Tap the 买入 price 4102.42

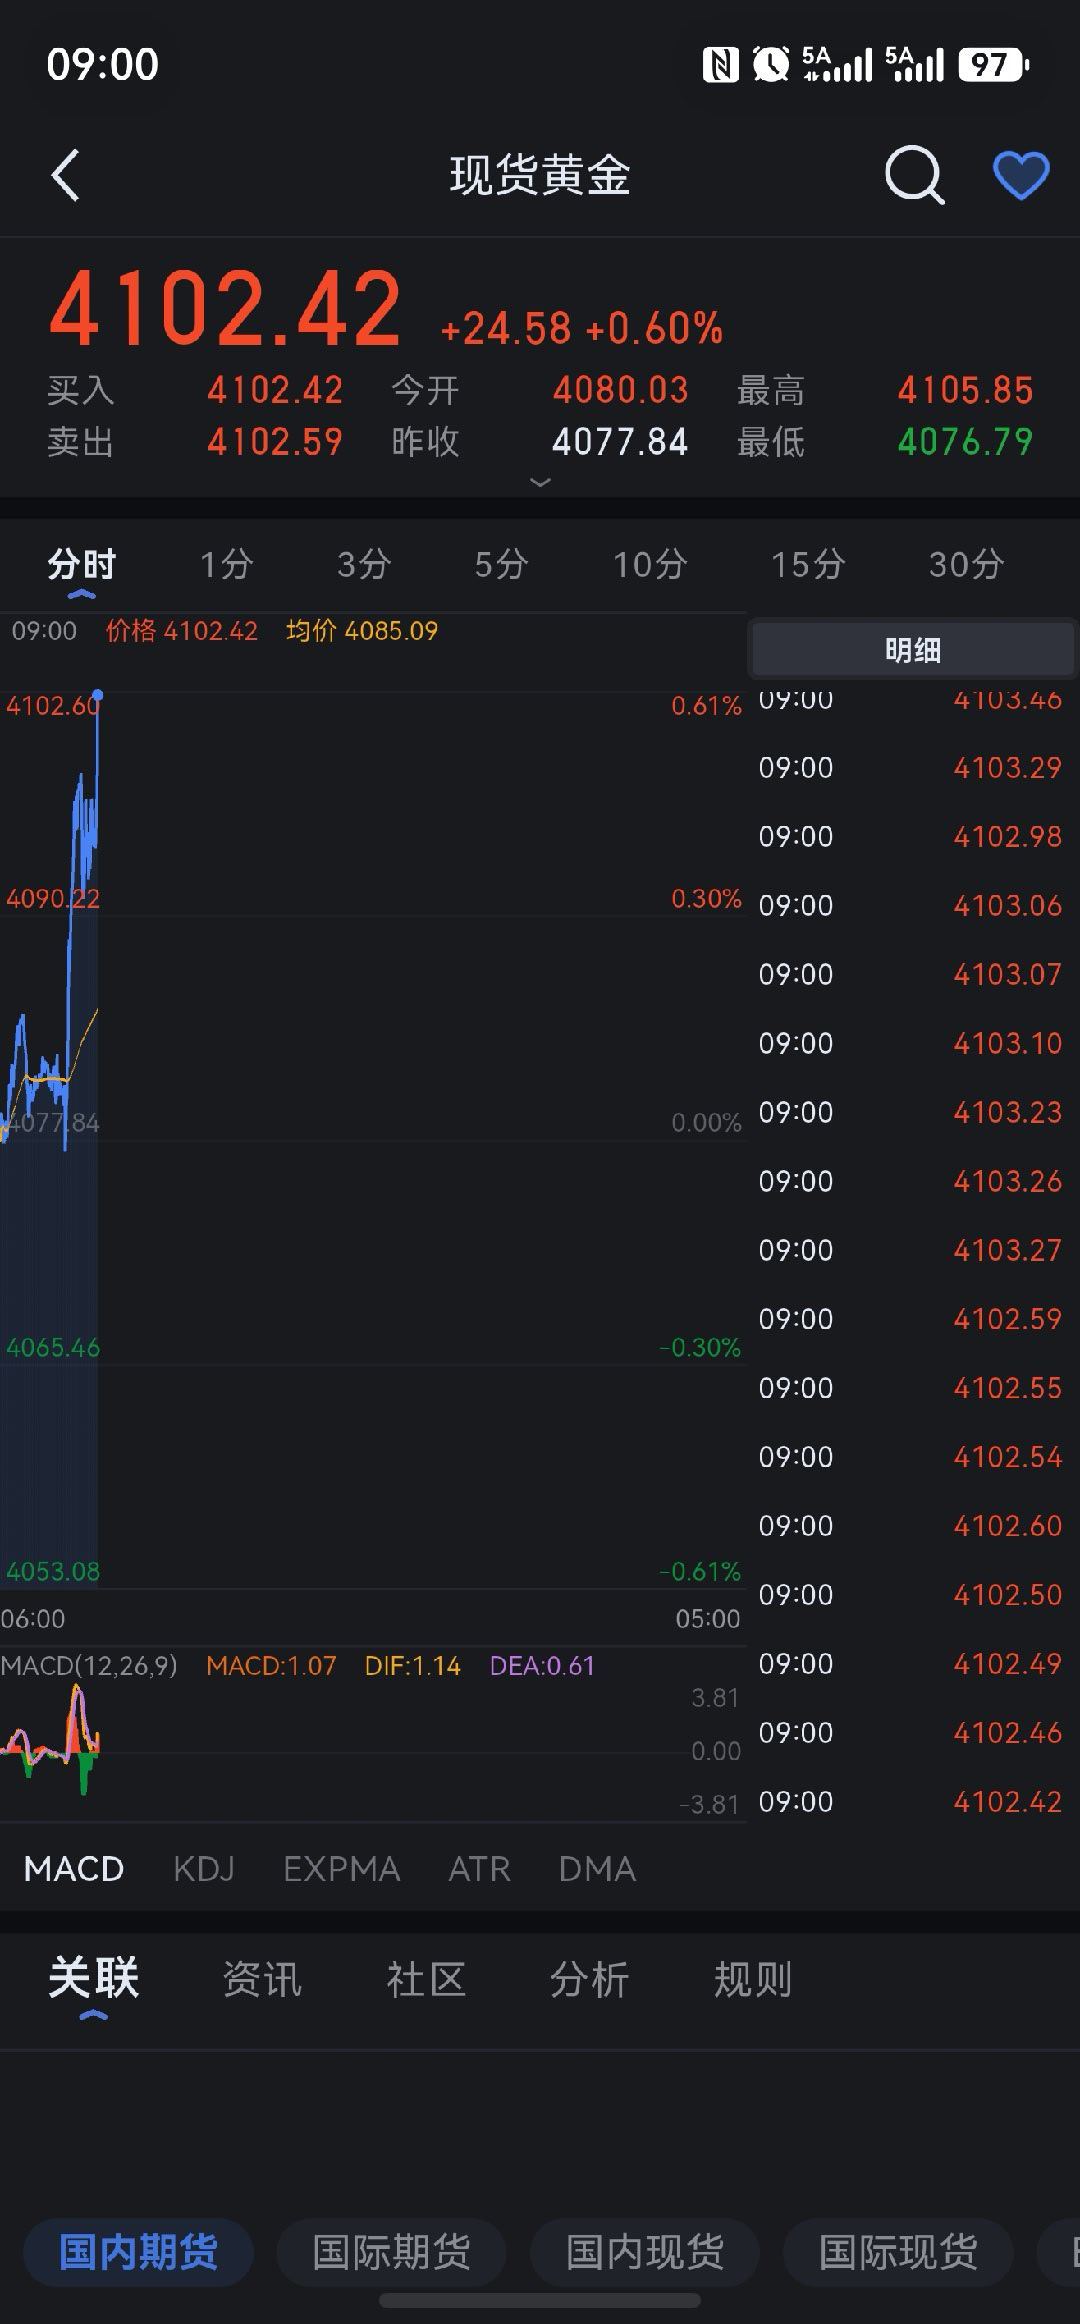275,390
